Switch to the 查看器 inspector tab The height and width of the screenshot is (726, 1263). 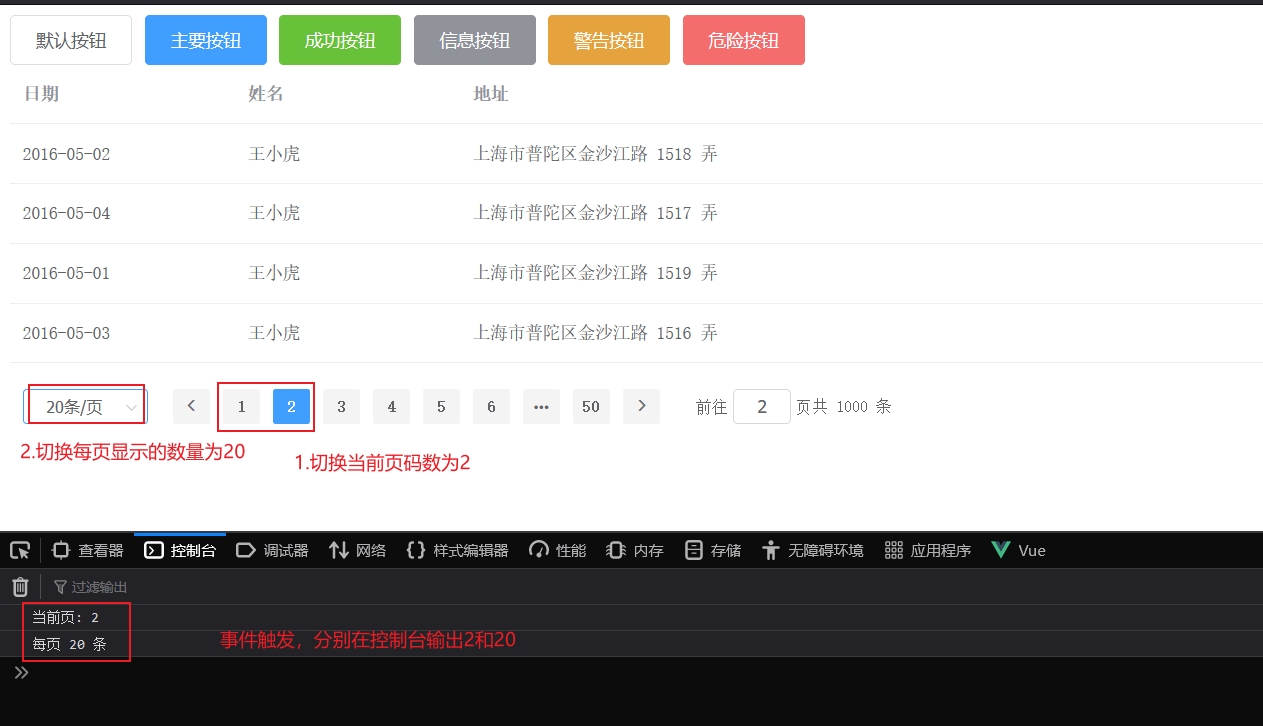88,550
